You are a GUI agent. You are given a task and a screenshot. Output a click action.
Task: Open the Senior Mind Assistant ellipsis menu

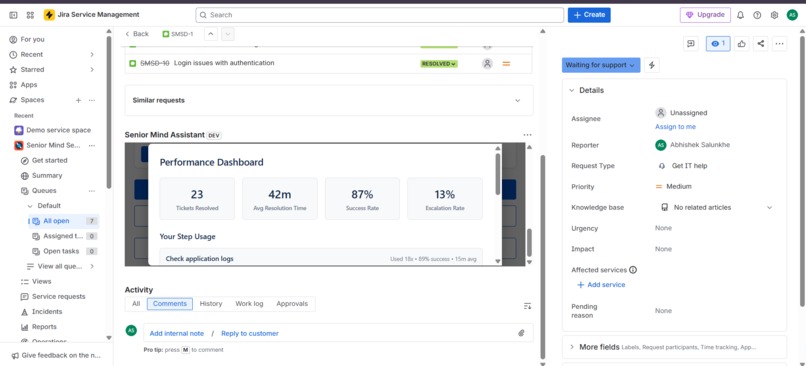click(x=527, y=135)
